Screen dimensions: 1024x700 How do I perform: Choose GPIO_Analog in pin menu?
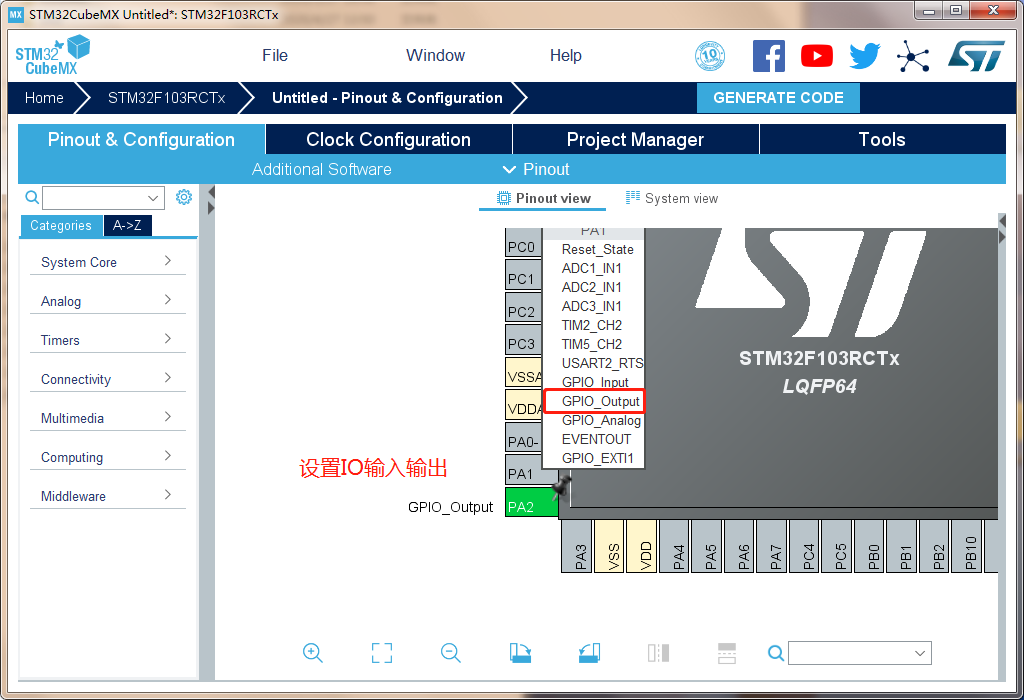[x=594, y=421]
